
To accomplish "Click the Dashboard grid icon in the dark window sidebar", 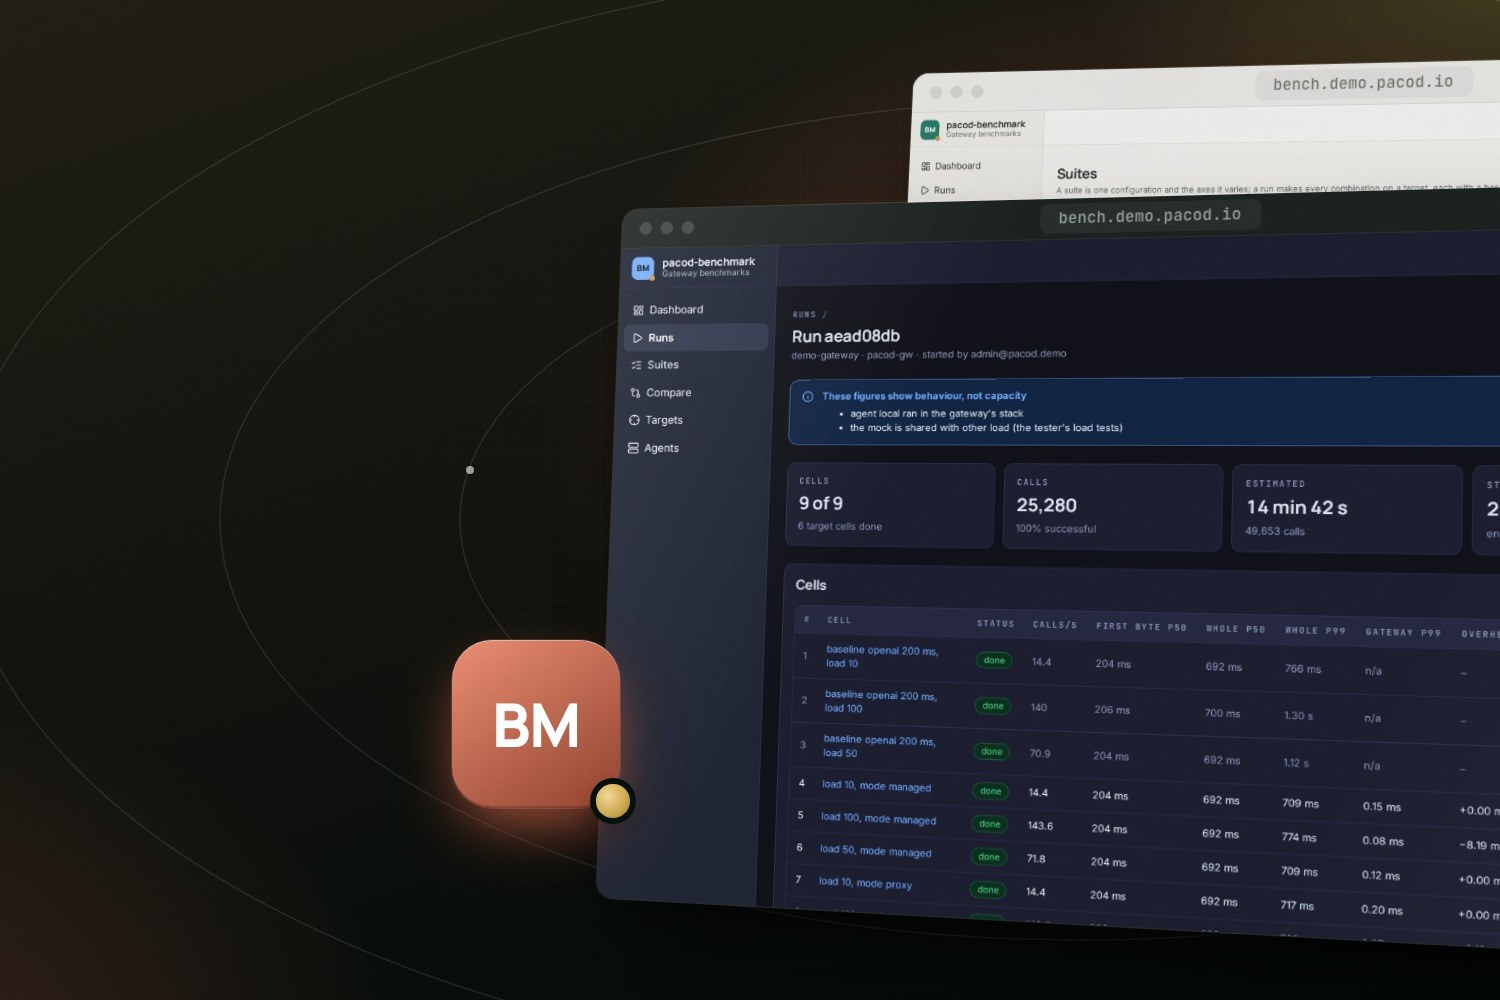I will [638, 310].
